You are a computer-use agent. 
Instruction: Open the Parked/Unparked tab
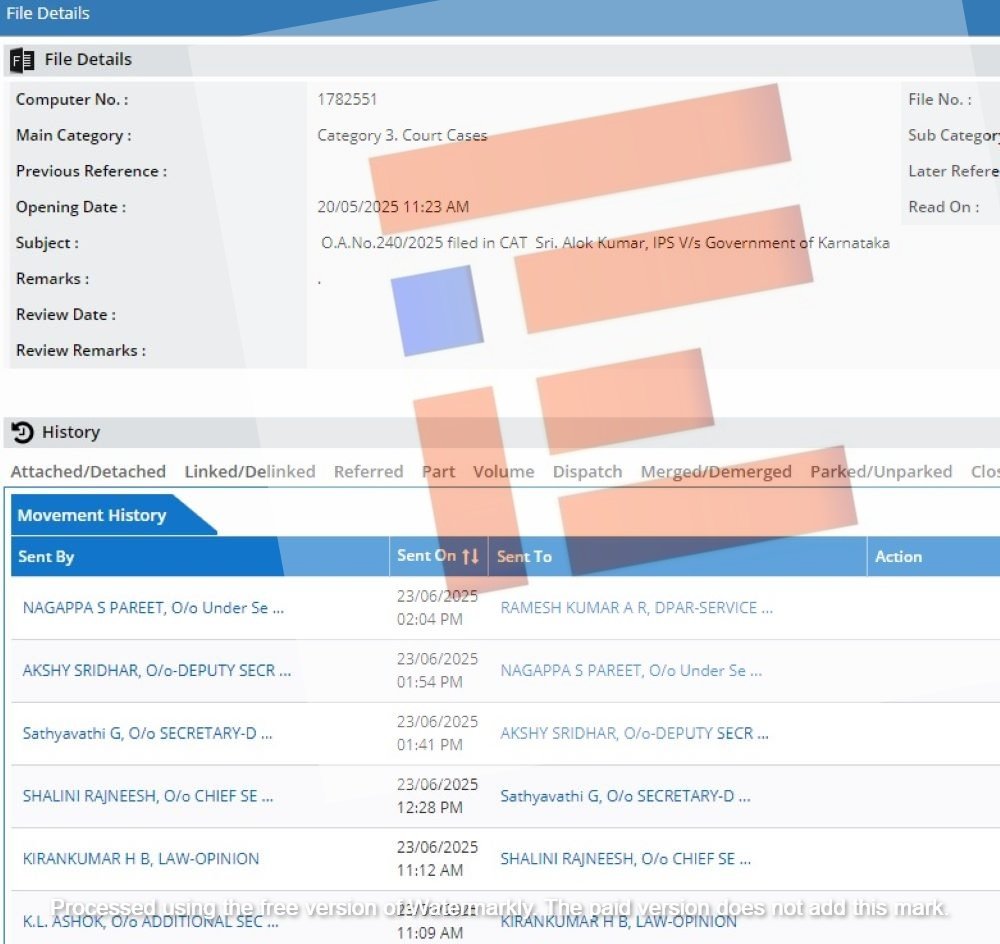(x=880, y=472)
